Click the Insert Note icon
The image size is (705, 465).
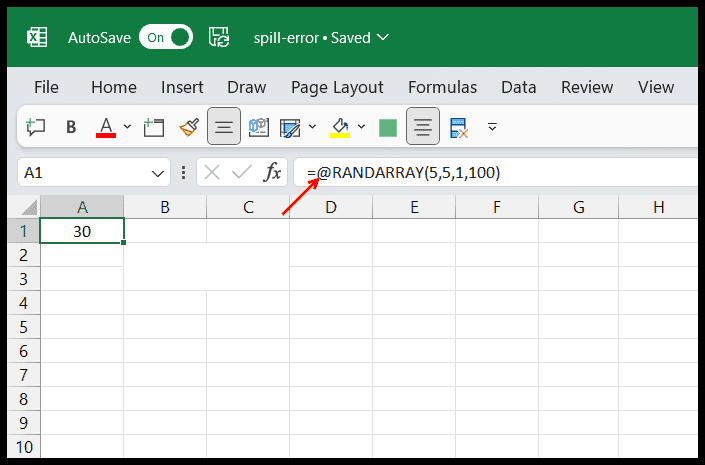point(154,127)
